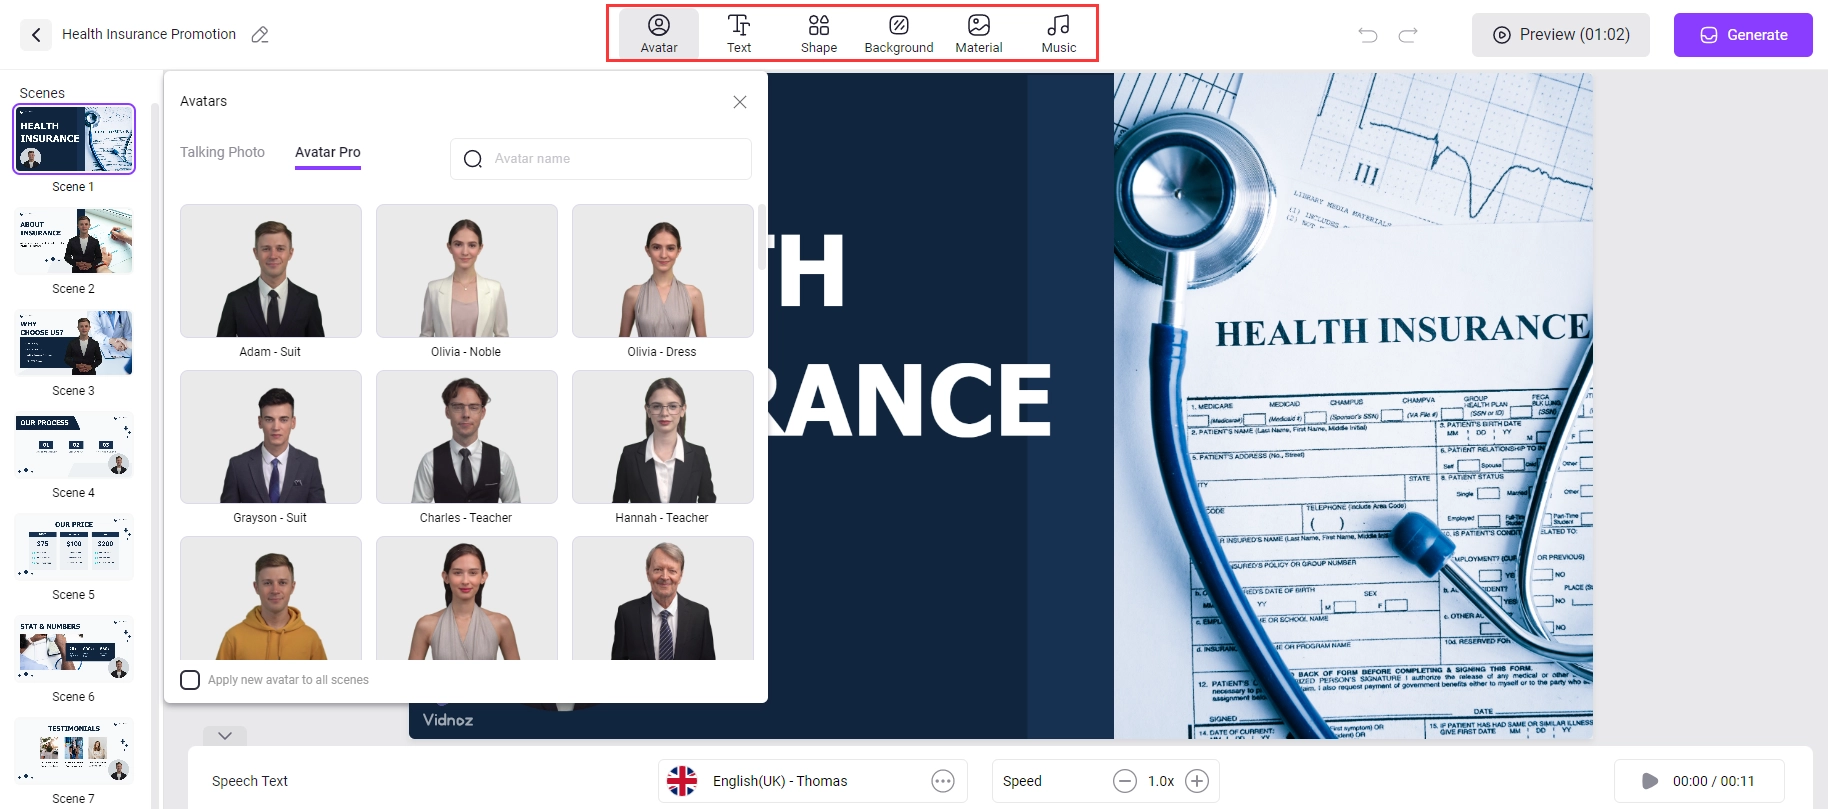Click the pencil icon to rename project
This screenshot has width=1828, height=809.
coord(260,35)
